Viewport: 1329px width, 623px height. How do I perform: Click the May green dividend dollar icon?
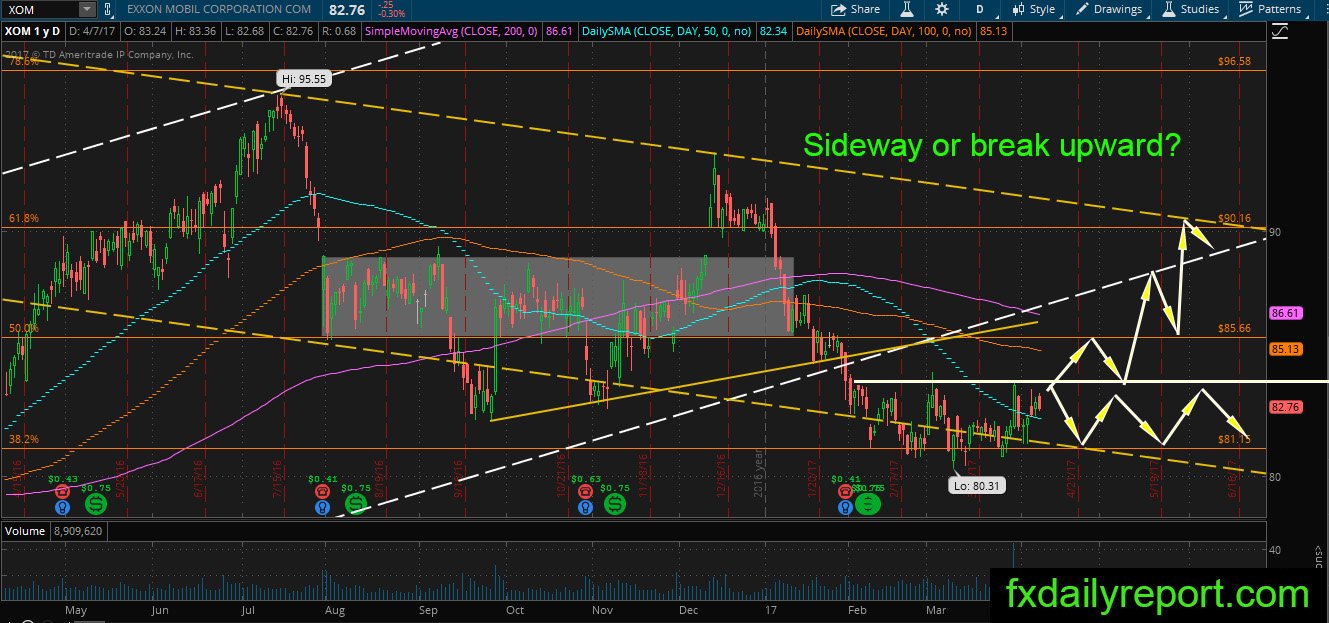click(94, 503)
